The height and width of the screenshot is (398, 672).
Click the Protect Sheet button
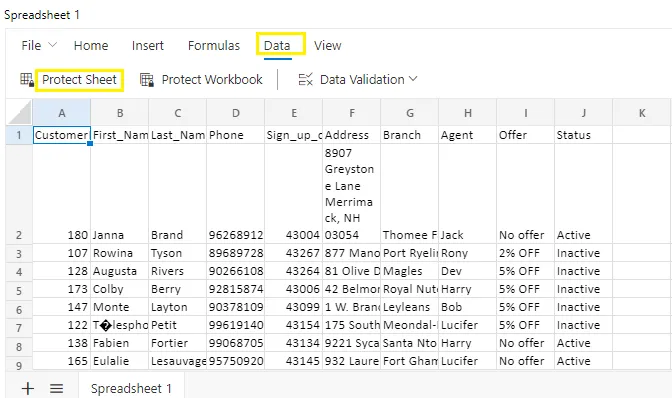79,80
